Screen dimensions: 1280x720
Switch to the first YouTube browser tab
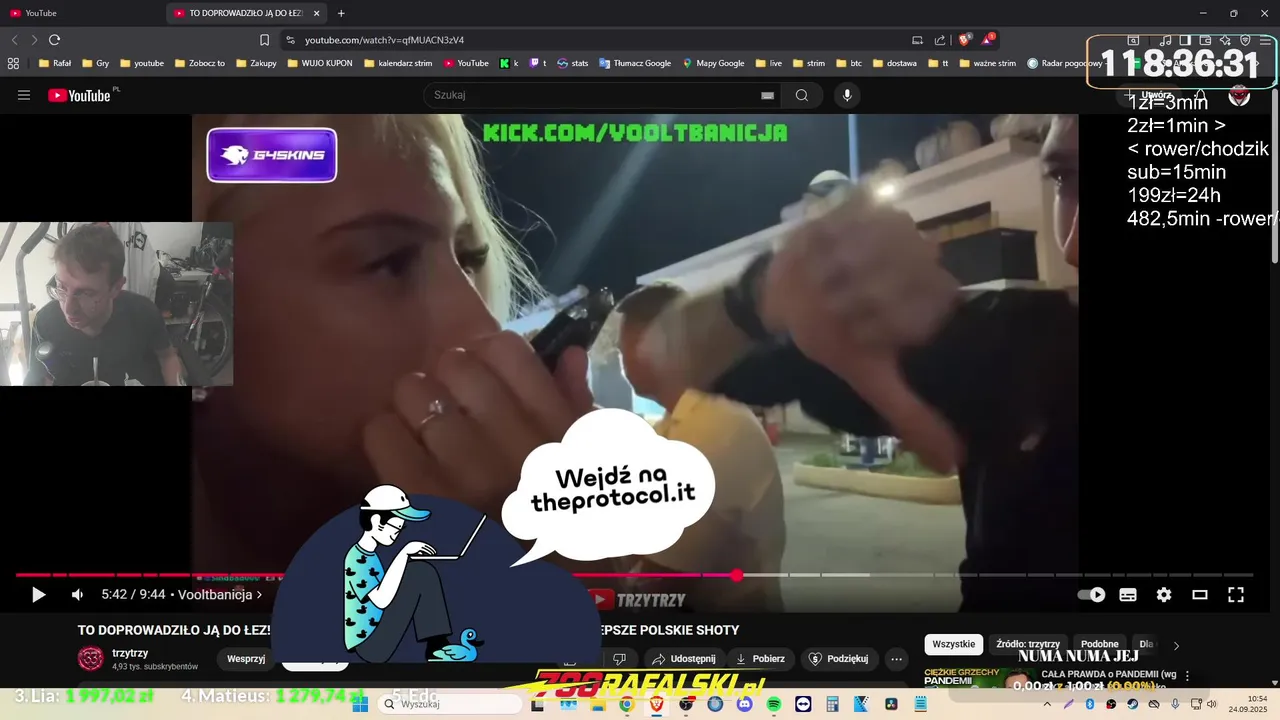click(80, 13)
